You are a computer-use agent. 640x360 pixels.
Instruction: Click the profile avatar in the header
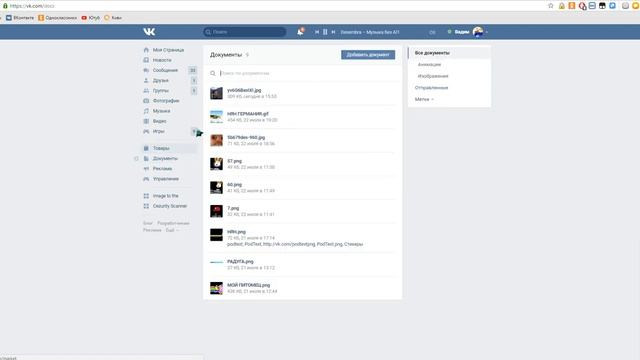(x=478, y=31)
